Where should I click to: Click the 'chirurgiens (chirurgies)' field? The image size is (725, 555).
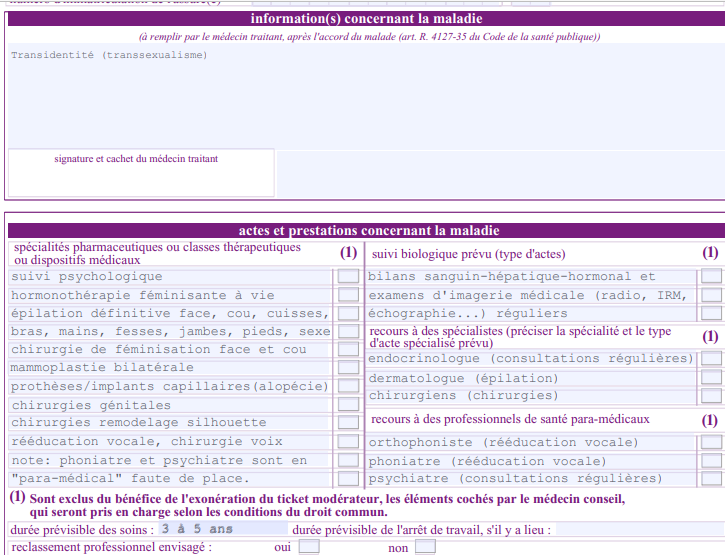pos(531,395)
